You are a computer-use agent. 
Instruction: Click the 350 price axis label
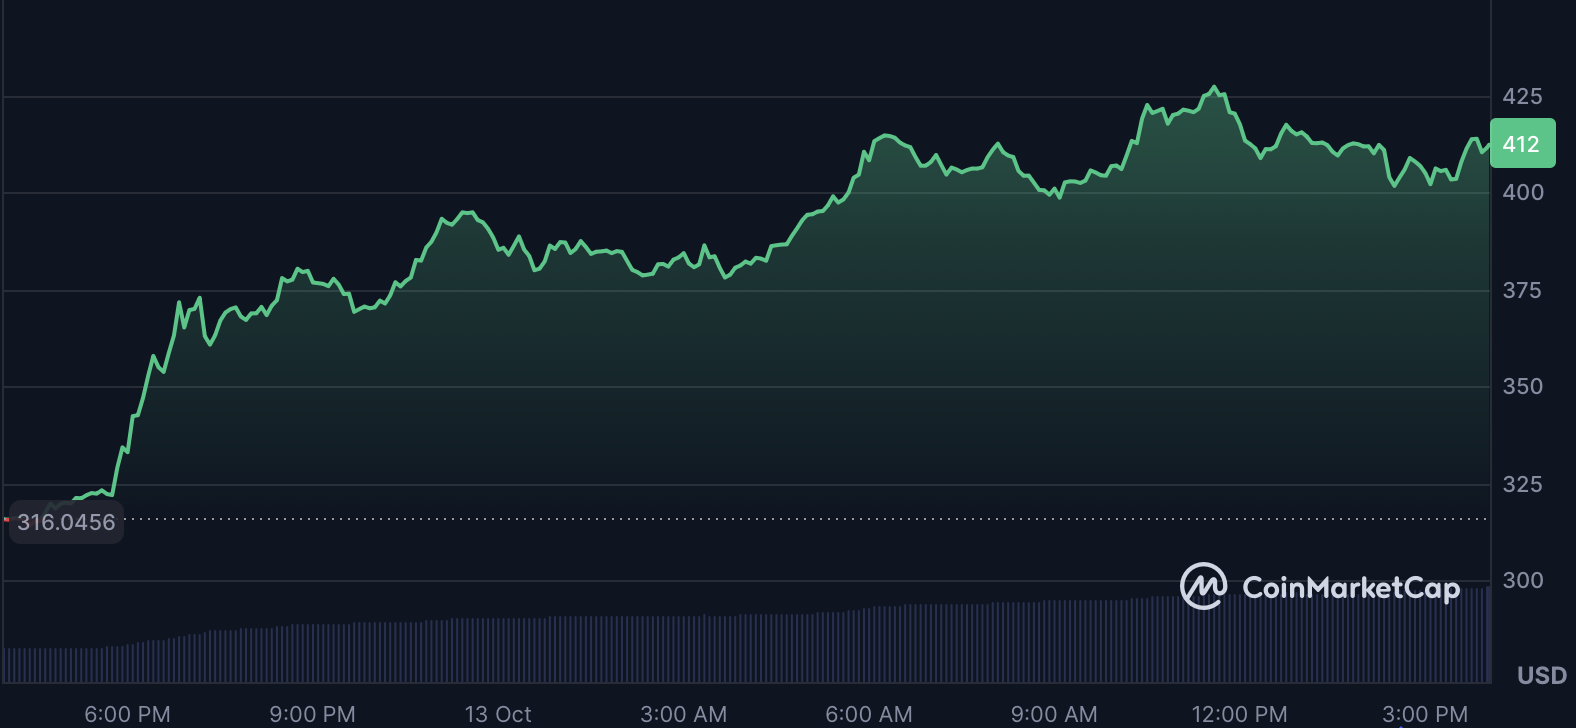coord(1522,386)
